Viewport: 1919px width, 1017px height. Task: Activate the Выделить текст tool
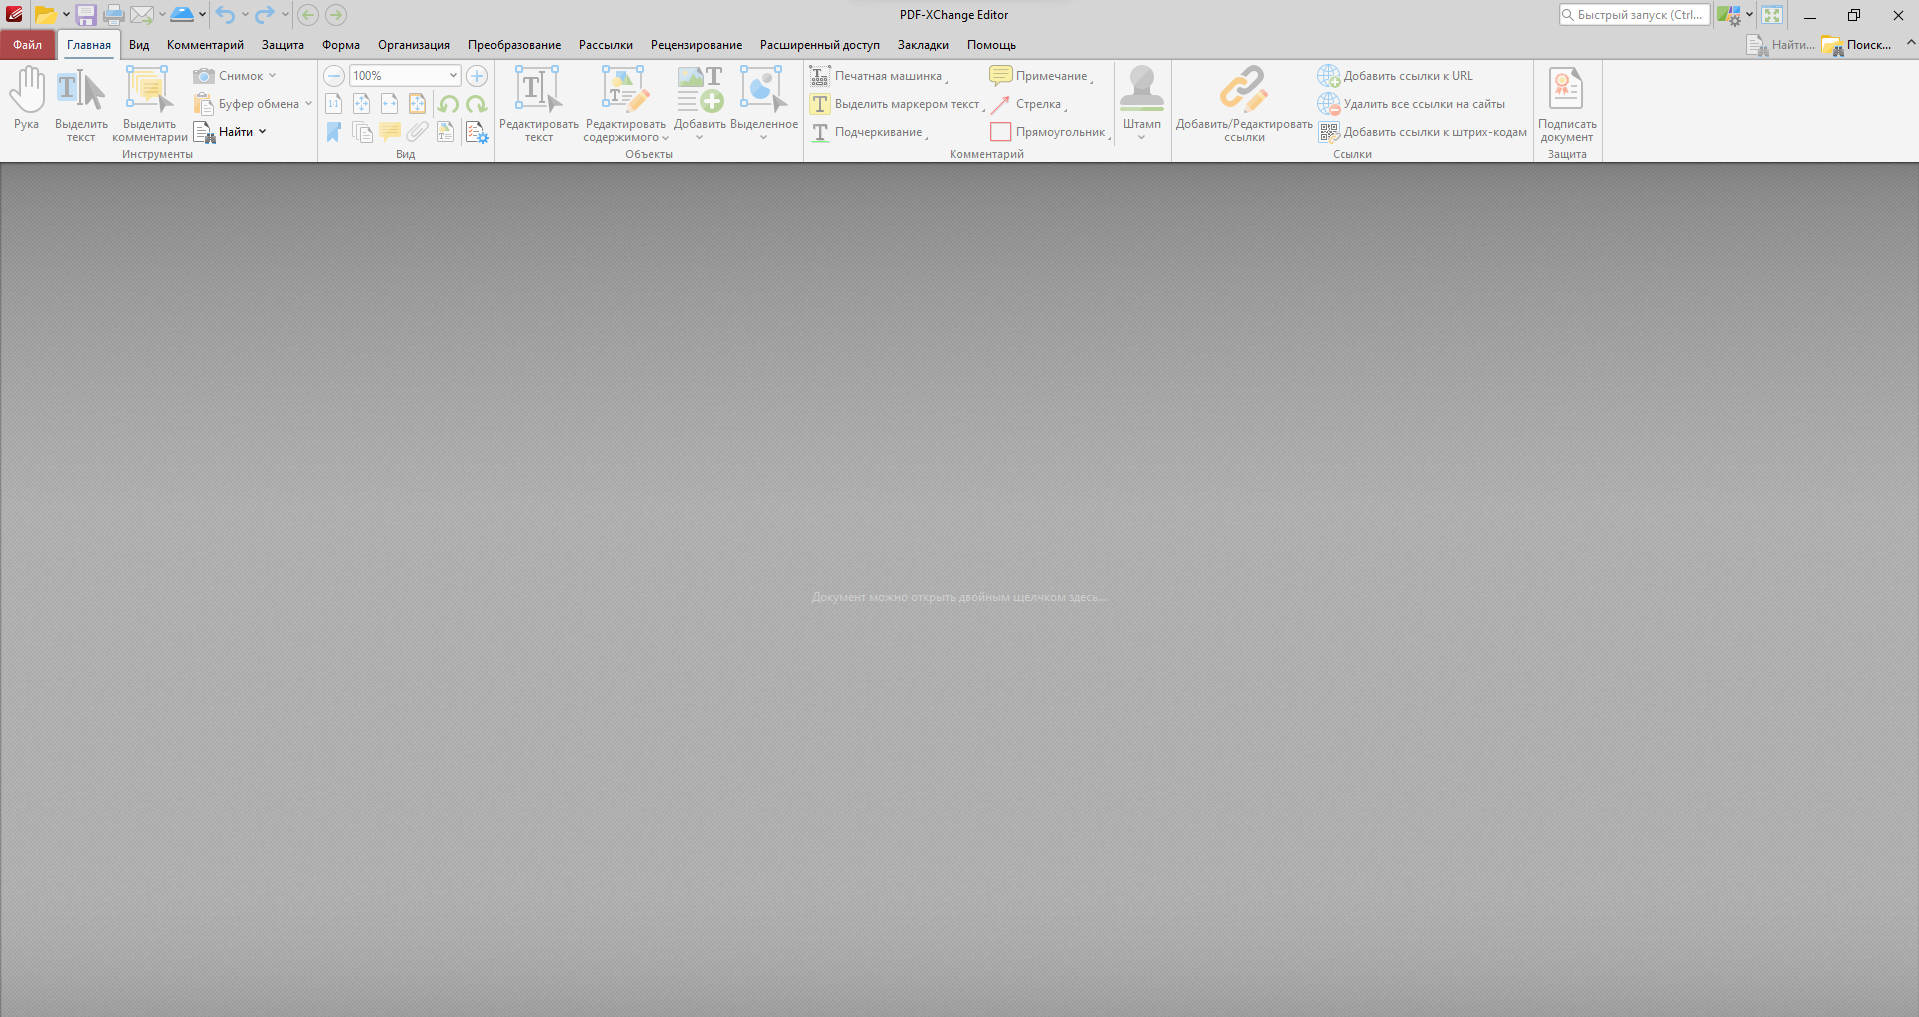click(81, 104)
